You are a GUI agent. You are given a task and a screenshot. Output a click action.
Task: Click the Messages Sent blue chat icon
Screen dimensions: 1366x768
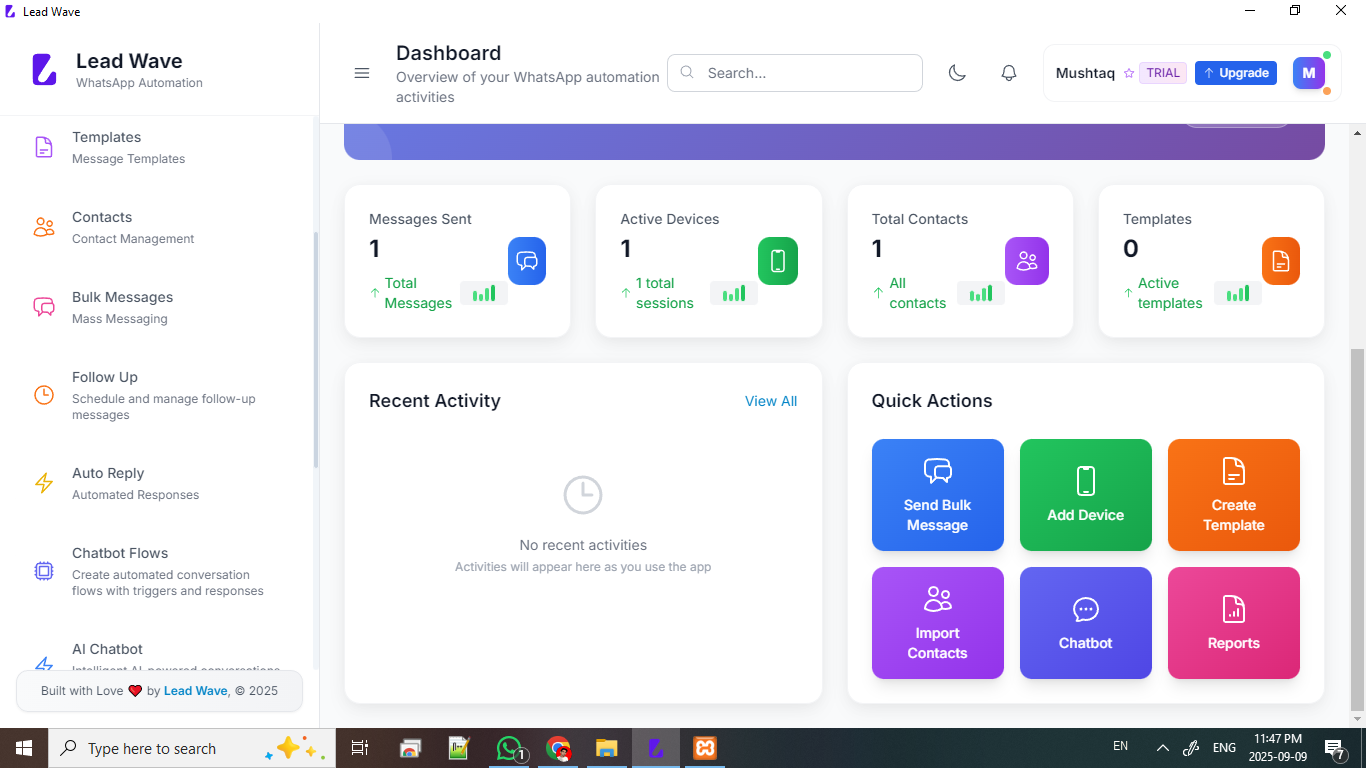(527, 261)
